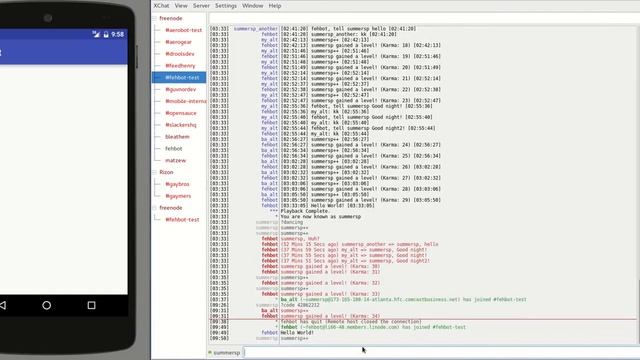The height and width of the screenshot is (360, 640).
Task: Open the matzew private chat
Action: (x=176, y=160)
